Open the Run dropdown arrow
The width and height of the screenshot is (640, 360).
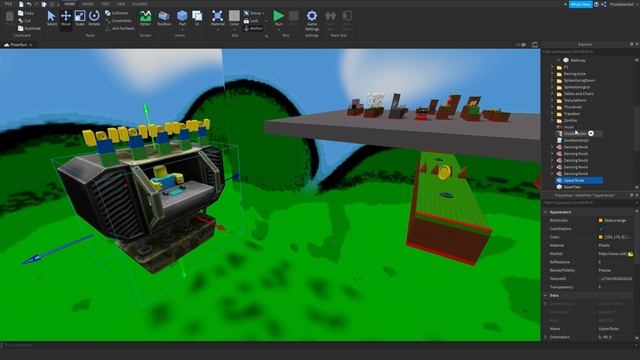coord(279,29)
